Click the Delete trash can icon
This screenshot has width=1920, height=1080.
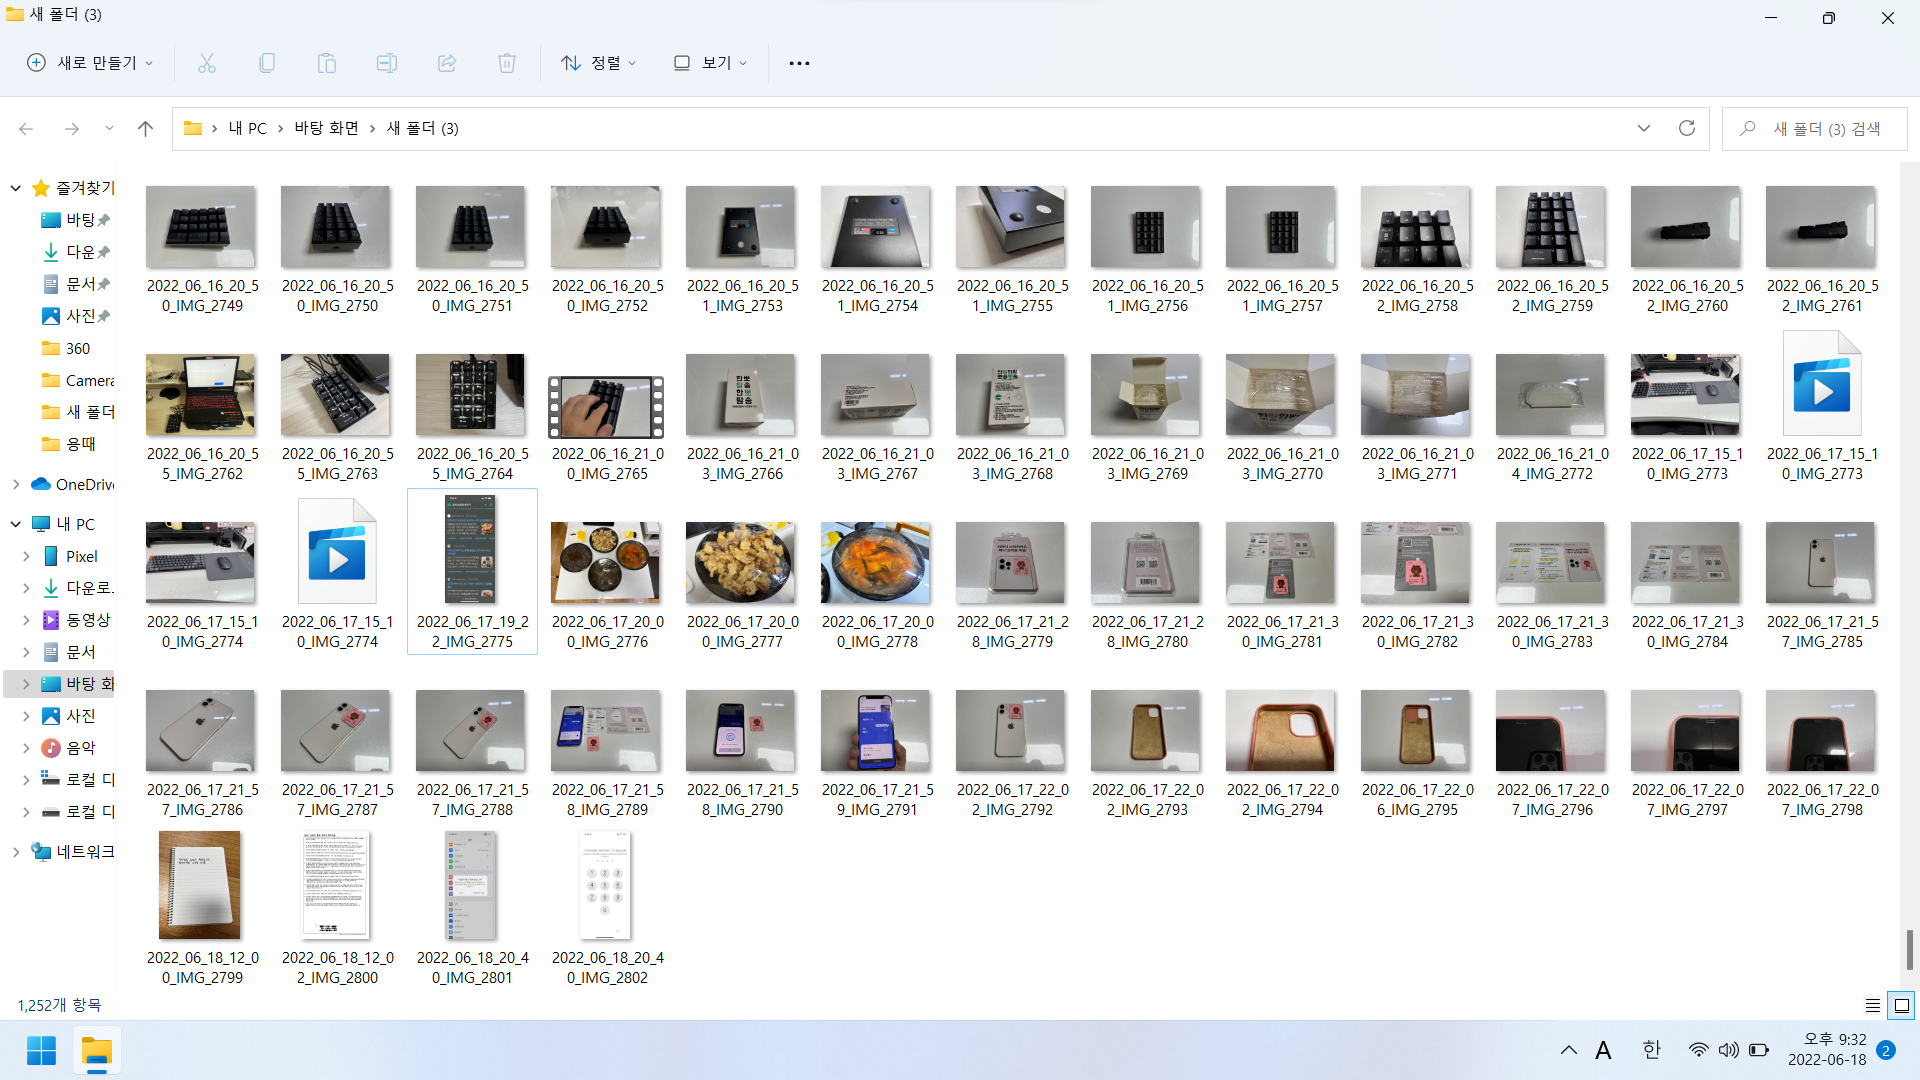pos(507,63)
